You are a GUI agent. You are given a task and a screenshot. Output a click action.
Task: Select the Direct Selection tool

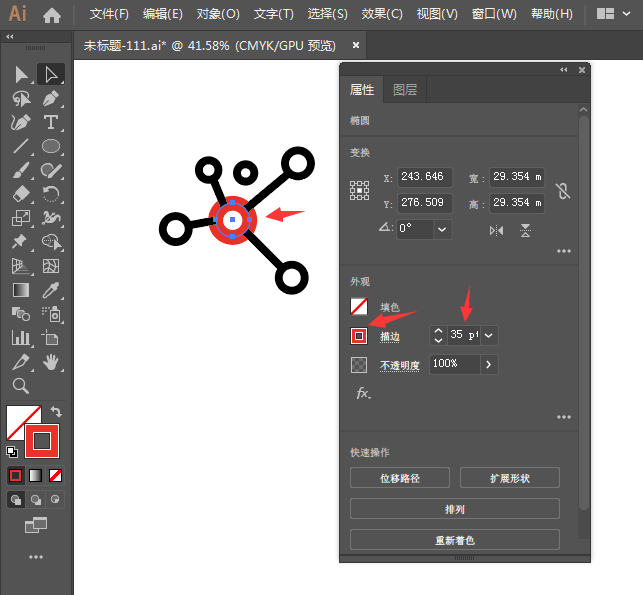point(51,75)
